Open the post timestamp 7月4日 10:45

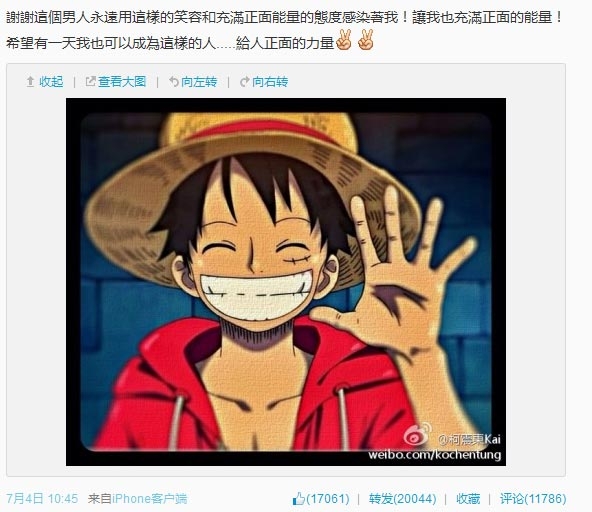click(x=42, y=499)
